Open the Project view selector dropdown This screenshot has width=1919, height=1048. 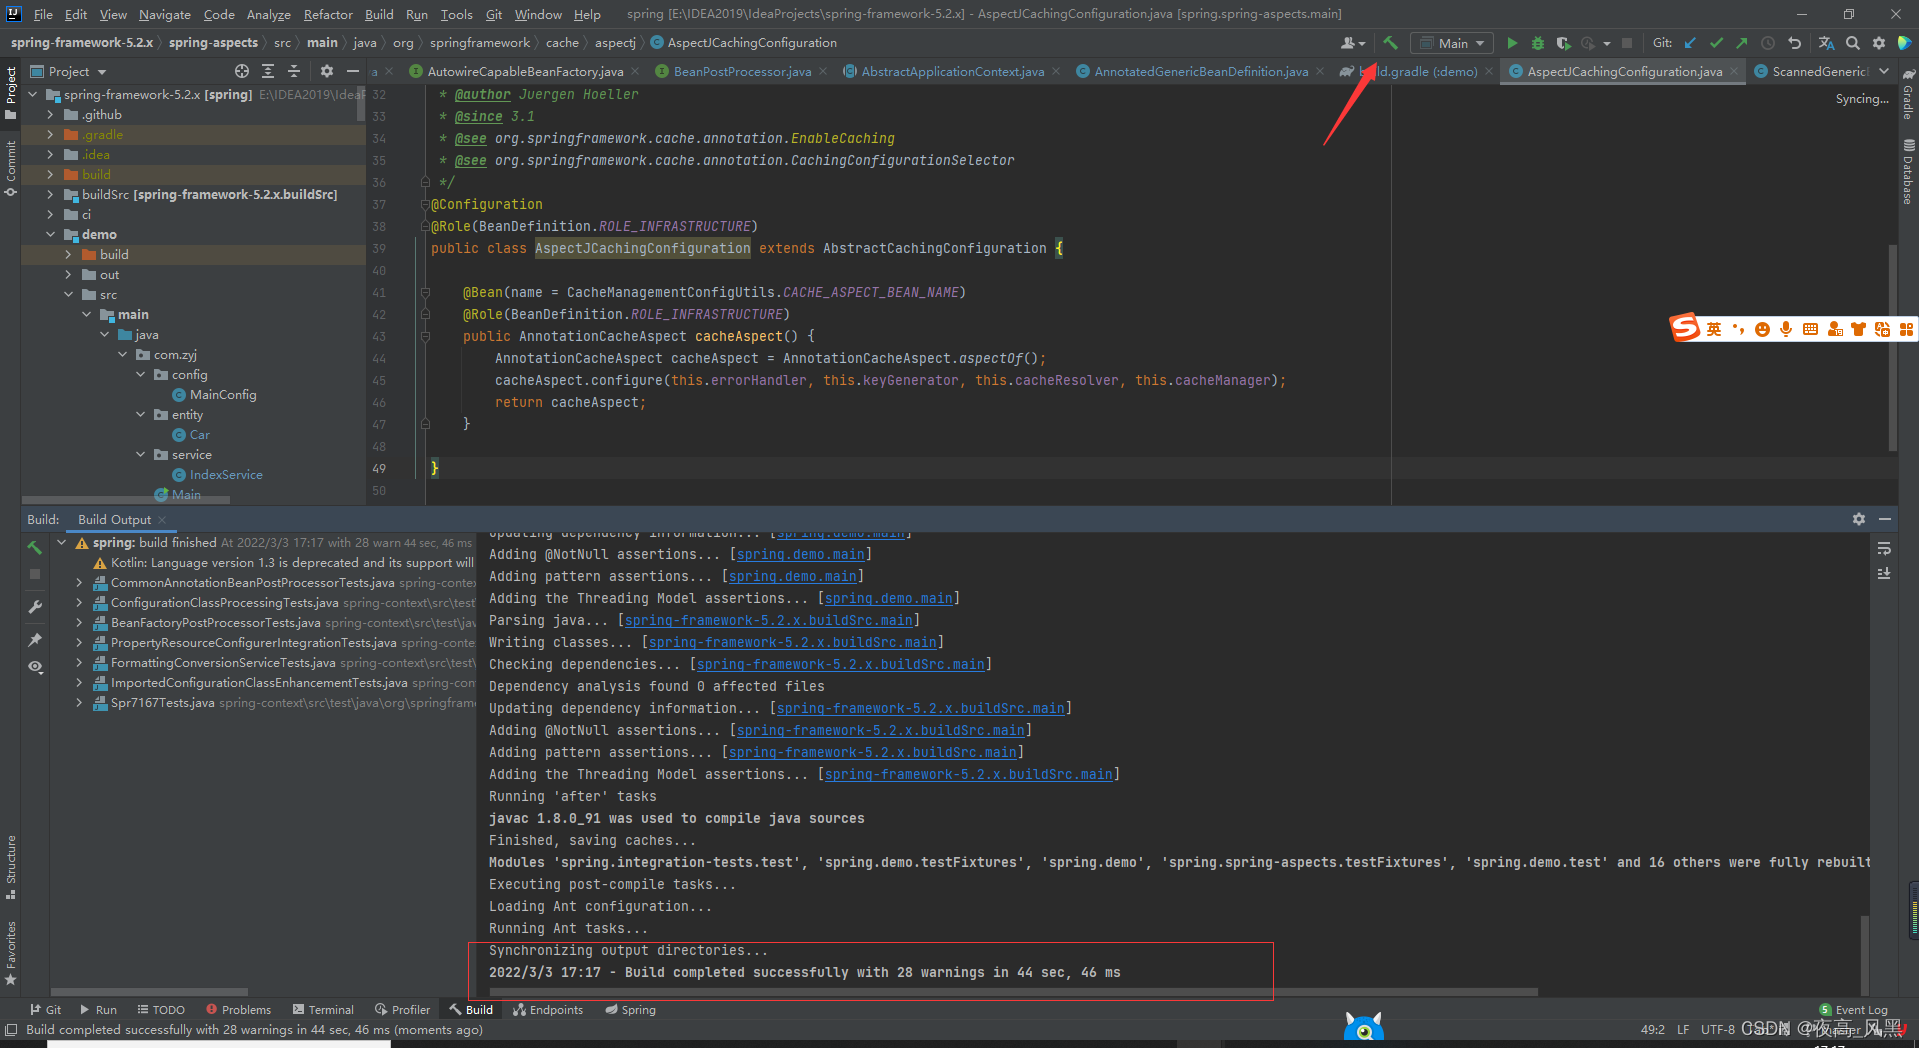(x=68, y=71)
